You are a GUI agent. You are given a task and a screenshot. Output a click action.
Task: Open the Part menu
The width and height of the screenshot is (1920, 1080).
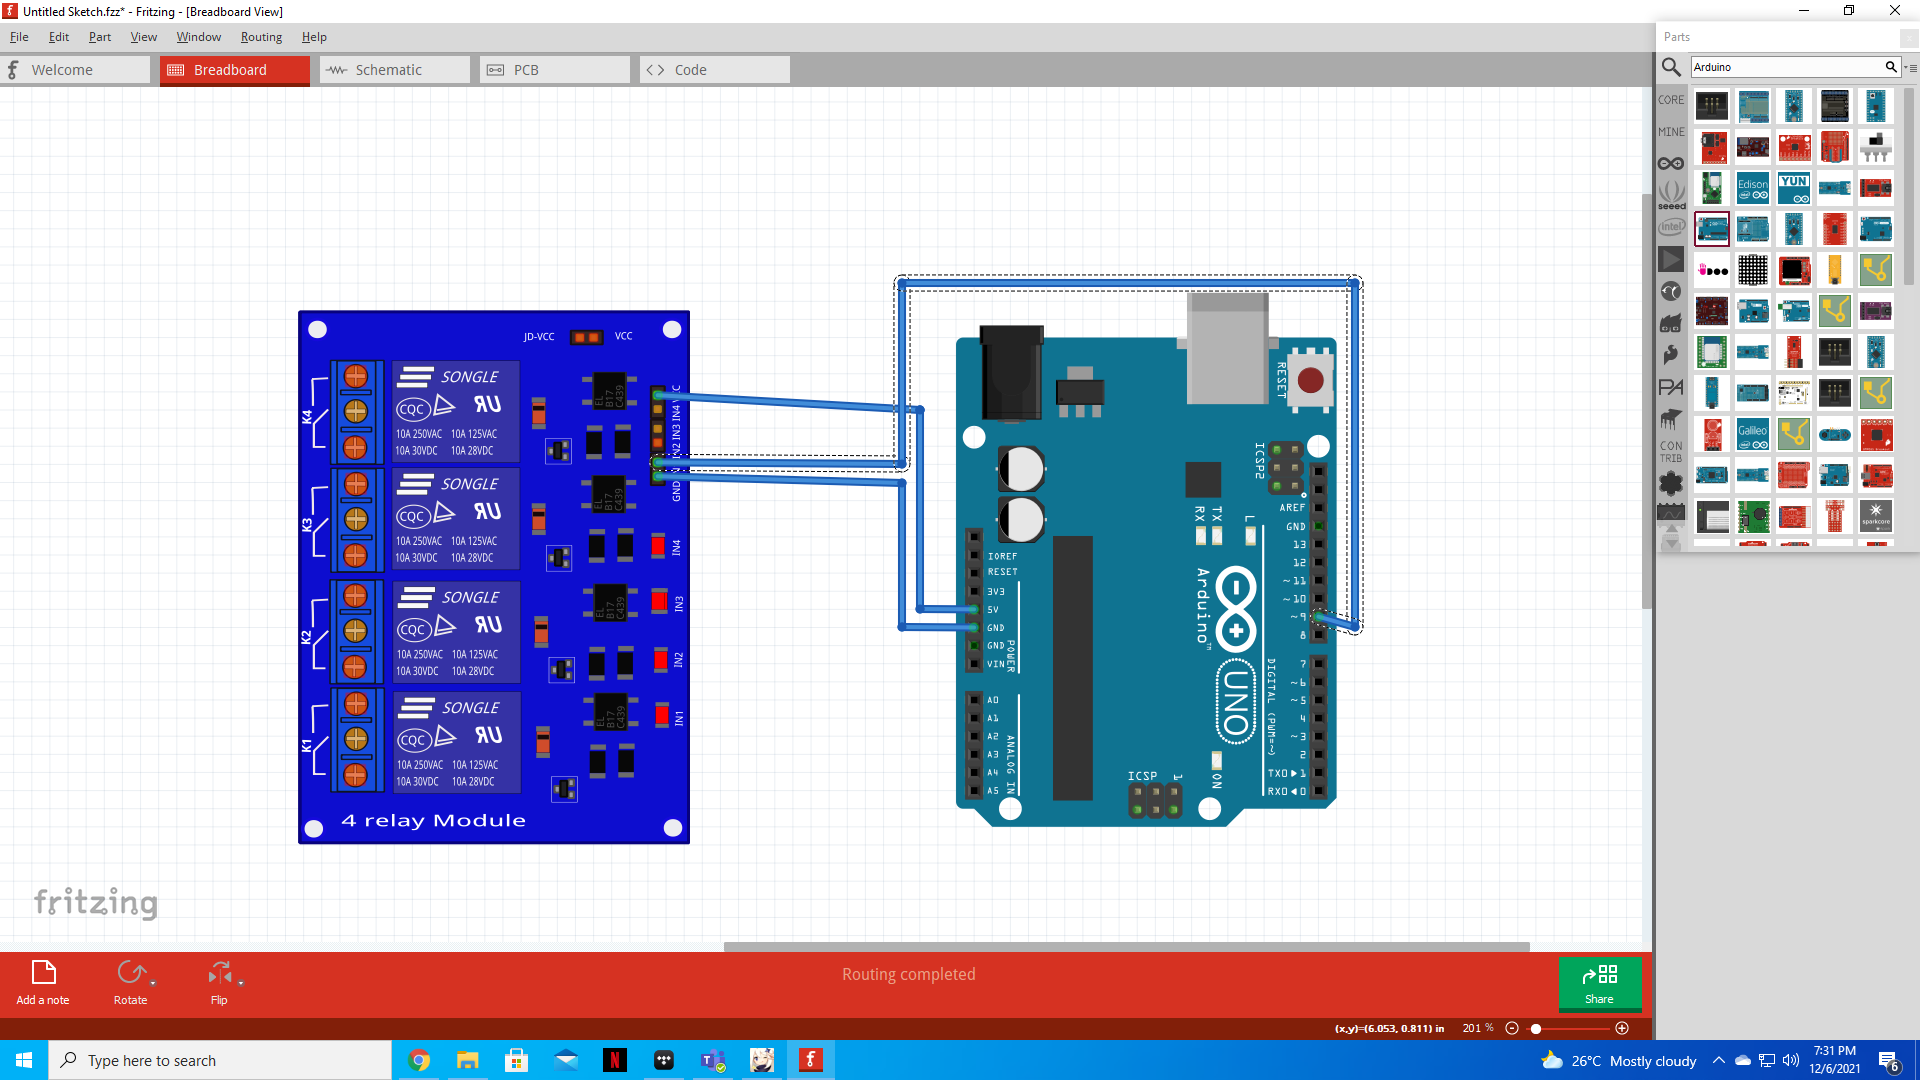[x=100, y=37]
